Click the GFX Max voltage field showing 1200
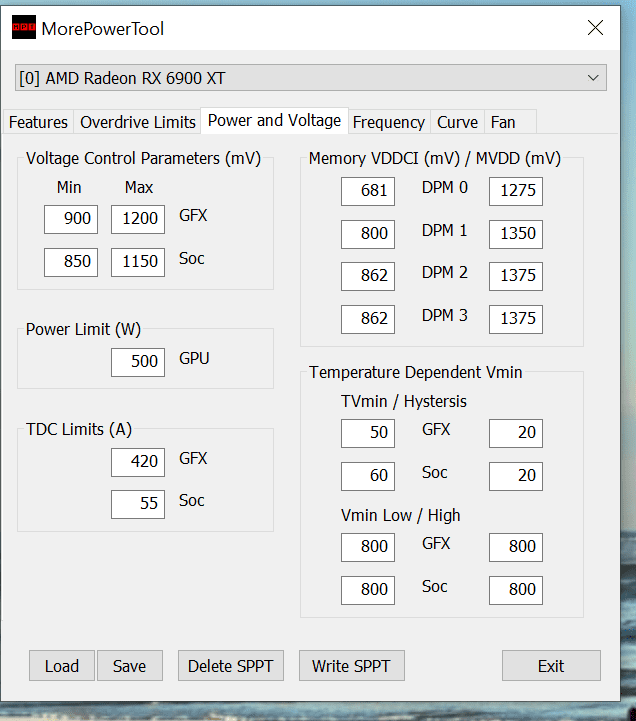The image size is (636, 721). click(x=138, y=219)
